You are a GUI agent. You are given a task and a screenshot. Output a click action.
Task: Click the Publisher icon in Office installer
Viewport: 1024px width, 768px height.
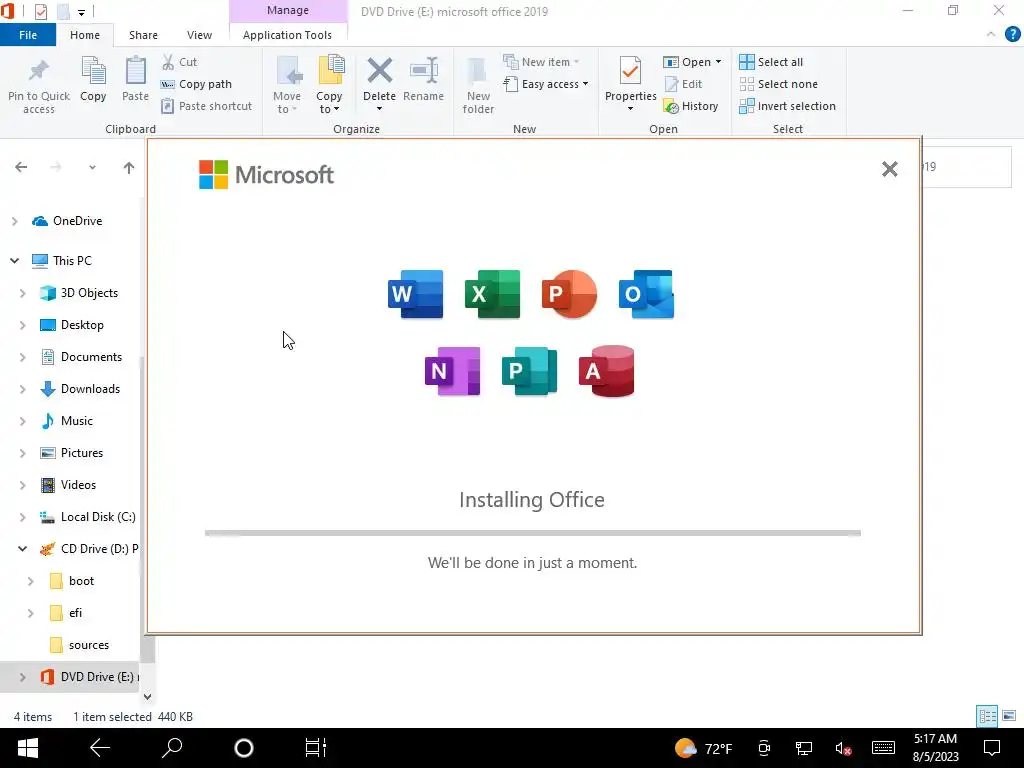click(x=530, y=371)
